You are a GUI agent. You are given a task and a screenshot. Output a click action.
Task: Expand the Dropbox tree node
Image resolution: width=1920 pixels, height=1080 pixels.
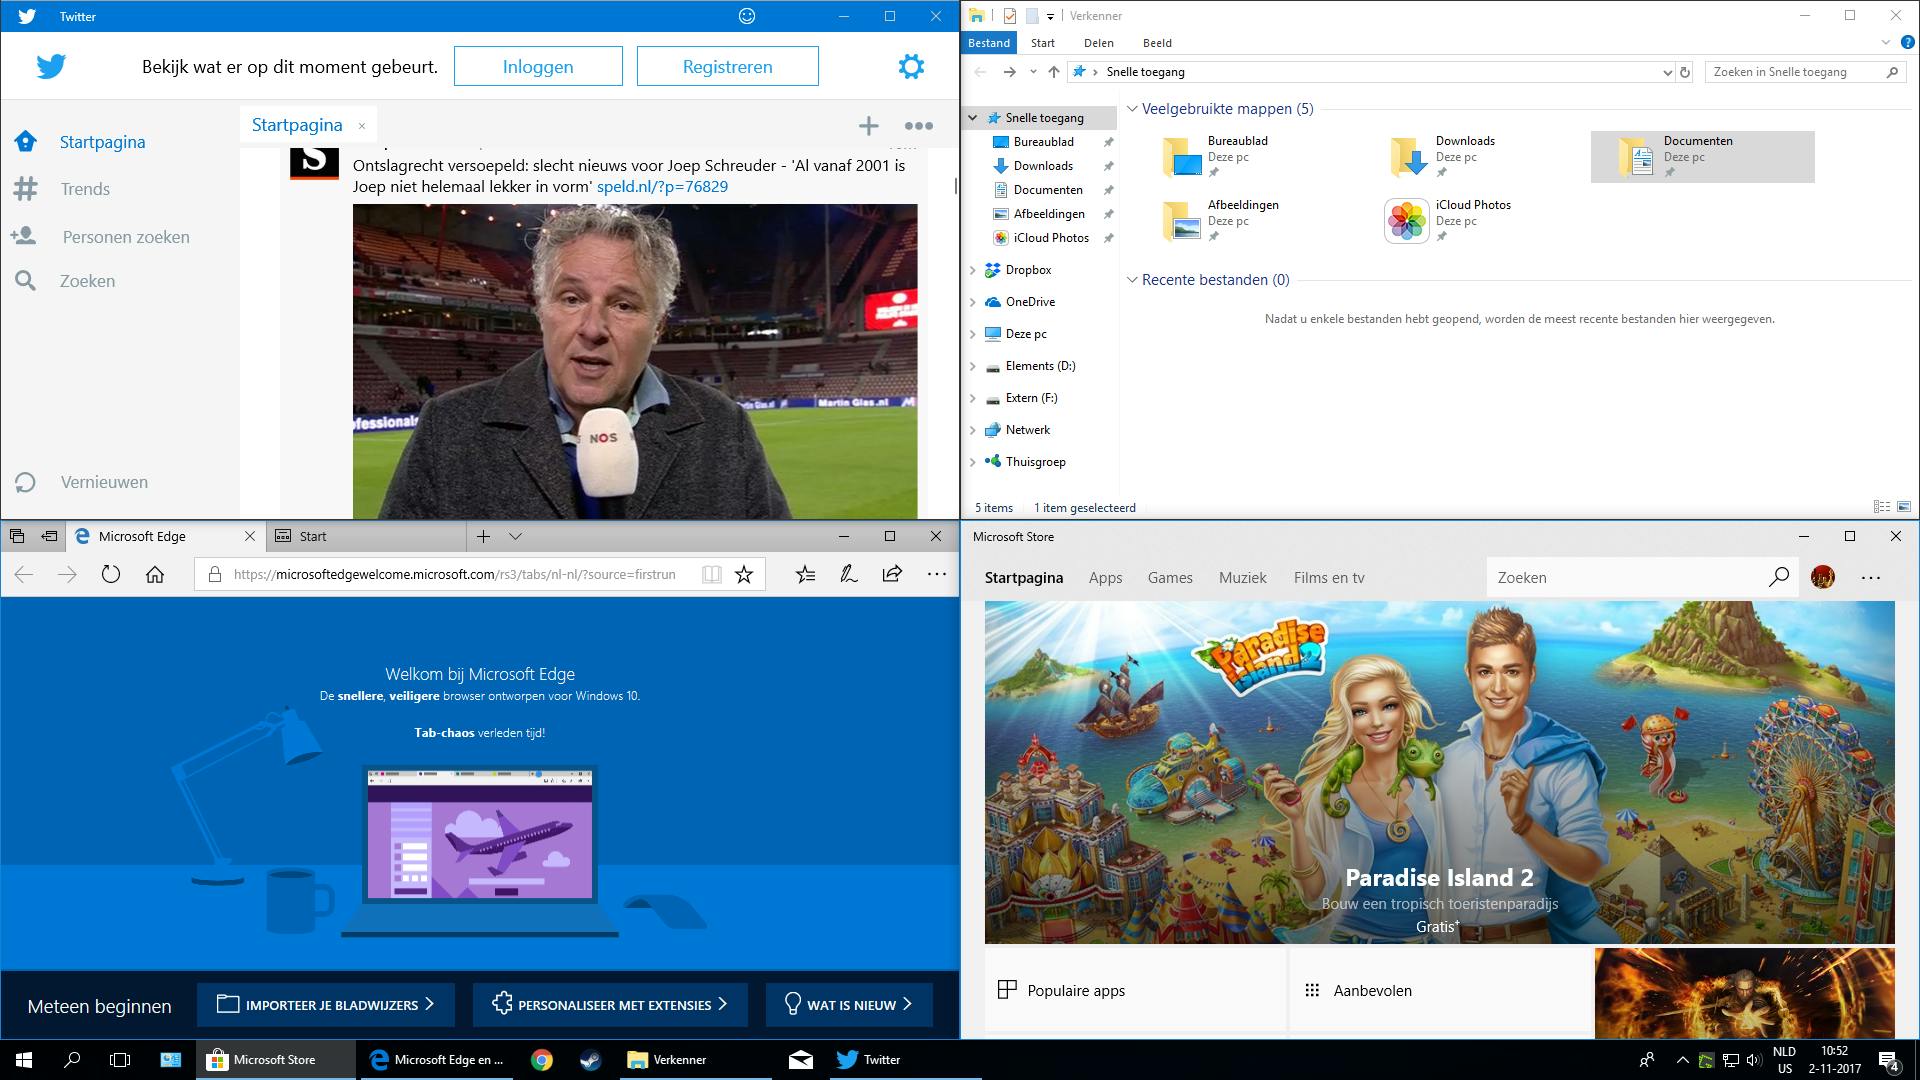[x=973, y=270]
